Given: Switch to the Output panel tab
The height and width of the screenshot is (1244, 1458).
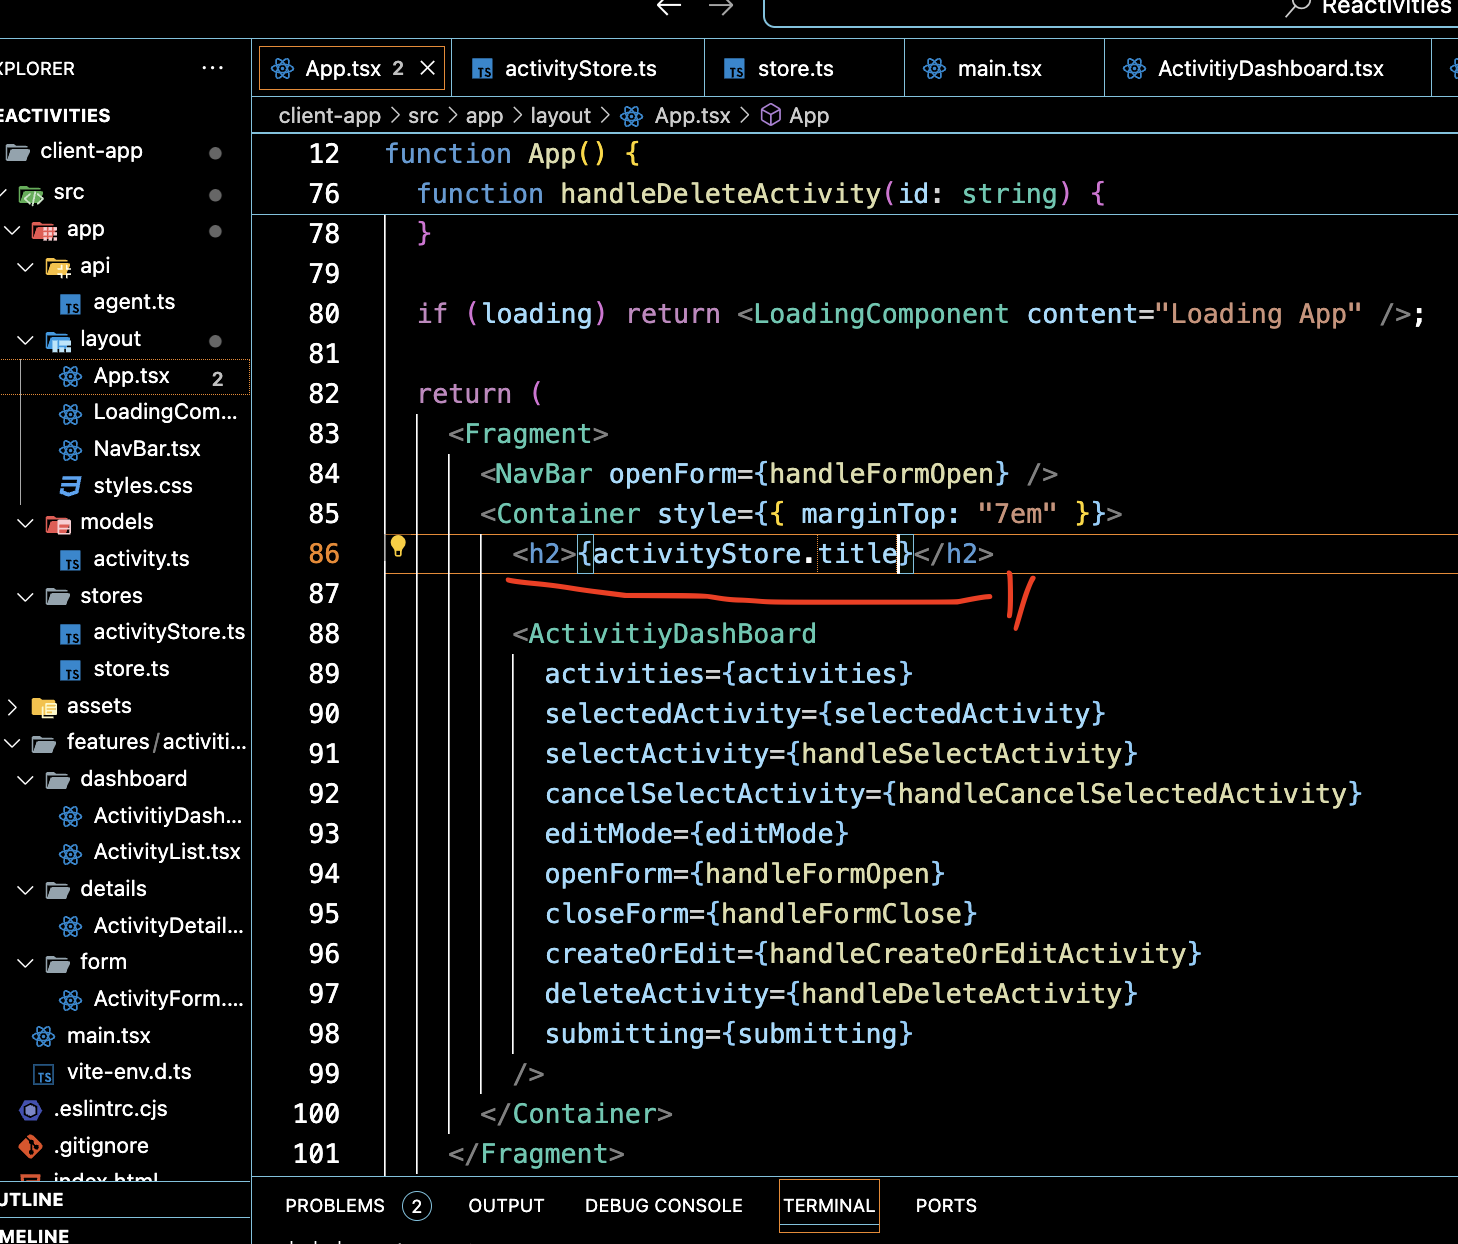Looking at the screenshot, I should pos(506,1206).
